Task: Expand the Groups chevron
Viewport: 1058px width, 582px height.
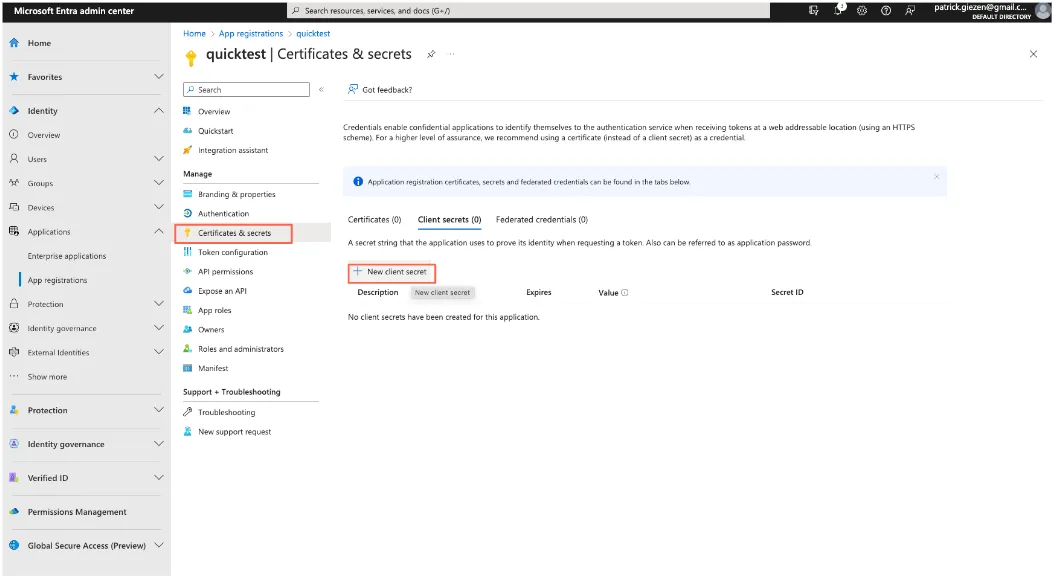Action: (159, 183)
